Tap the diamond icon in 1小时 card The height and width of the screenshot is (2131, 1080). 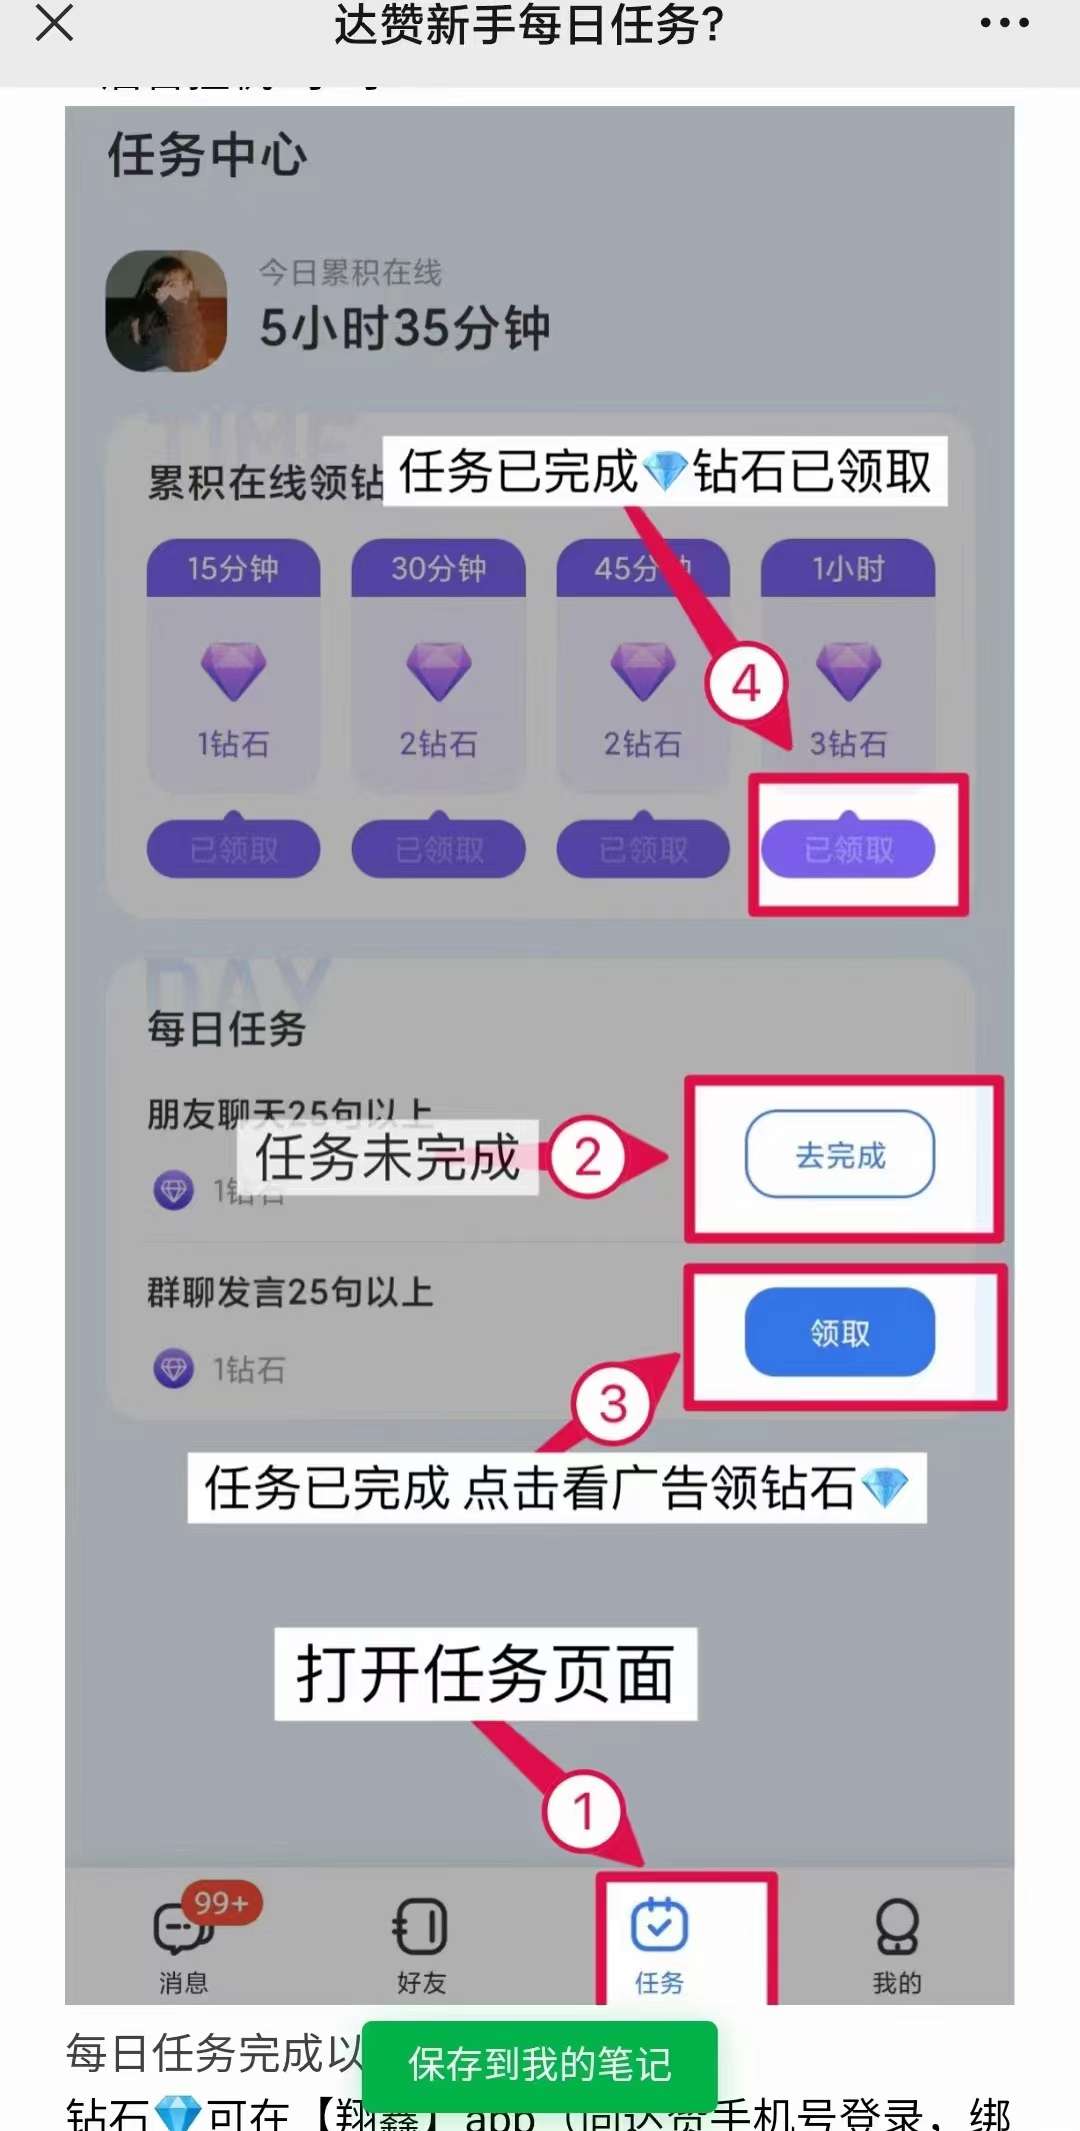(848, 670)
